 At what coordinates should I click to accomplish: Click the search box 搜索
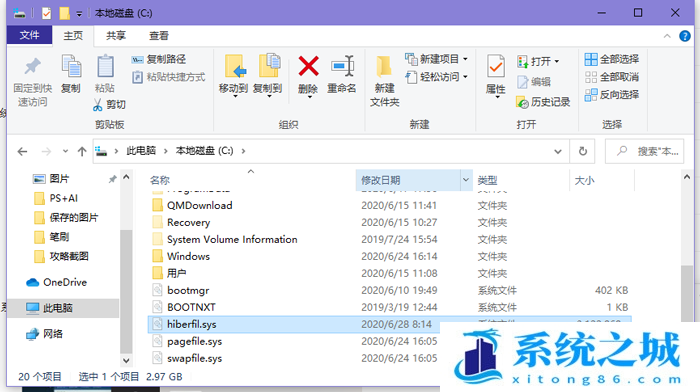coord(644,151)
